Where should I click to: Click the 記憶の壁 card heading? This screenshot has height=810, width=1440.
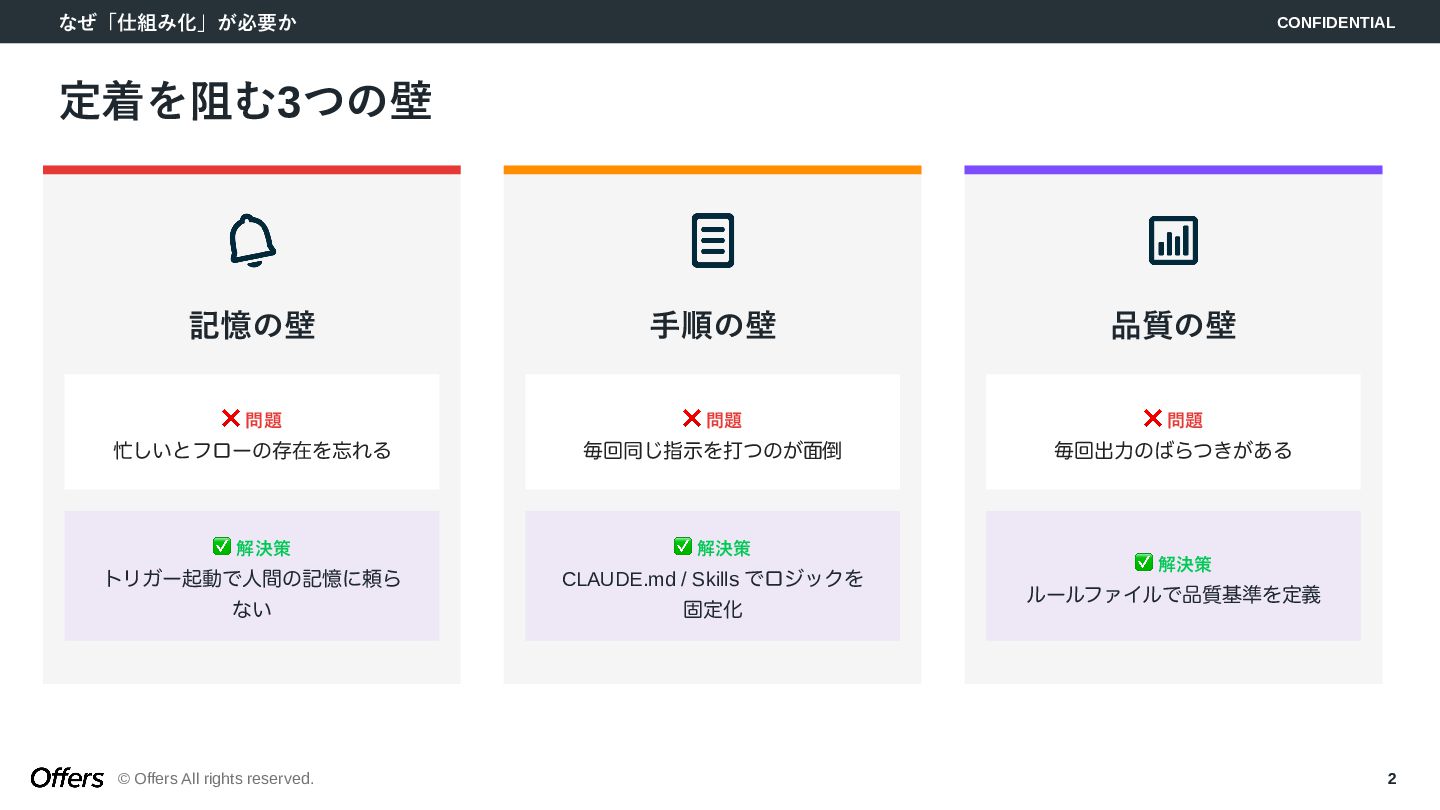coord(252,325)
